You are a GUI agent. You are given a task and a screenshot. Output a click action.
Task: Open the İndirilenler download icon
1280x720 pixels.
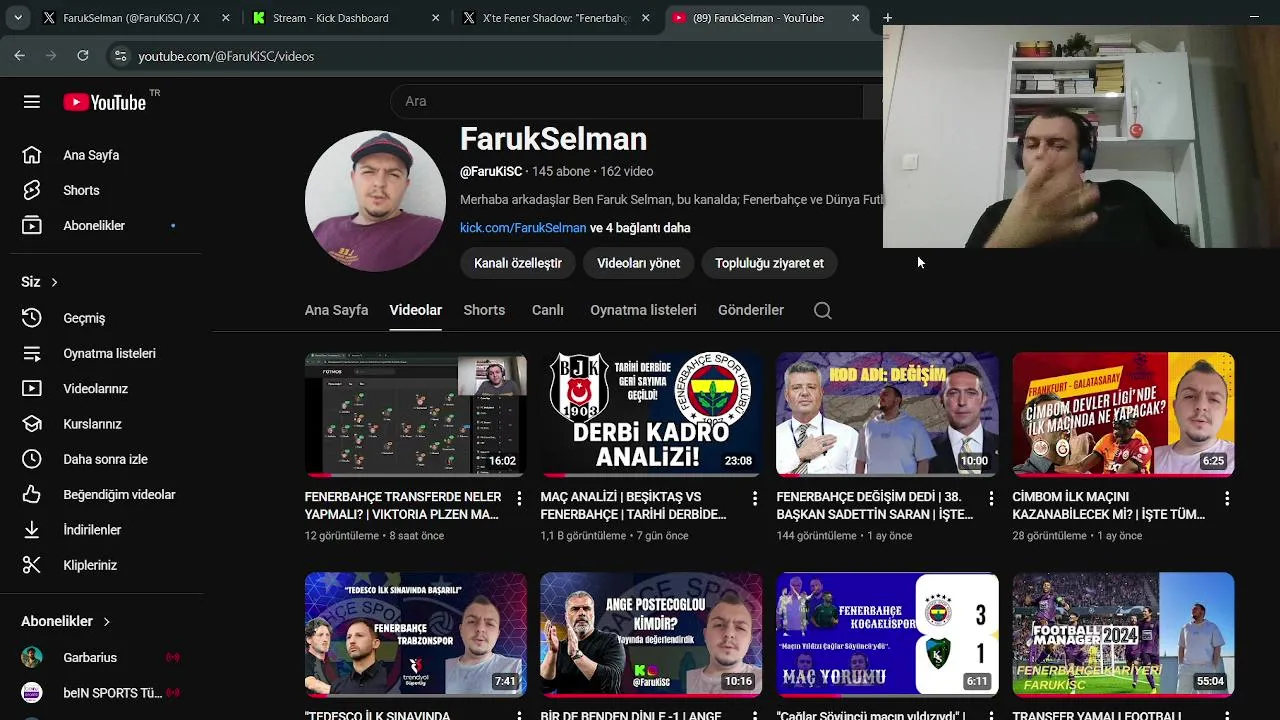tap(32, 530)
